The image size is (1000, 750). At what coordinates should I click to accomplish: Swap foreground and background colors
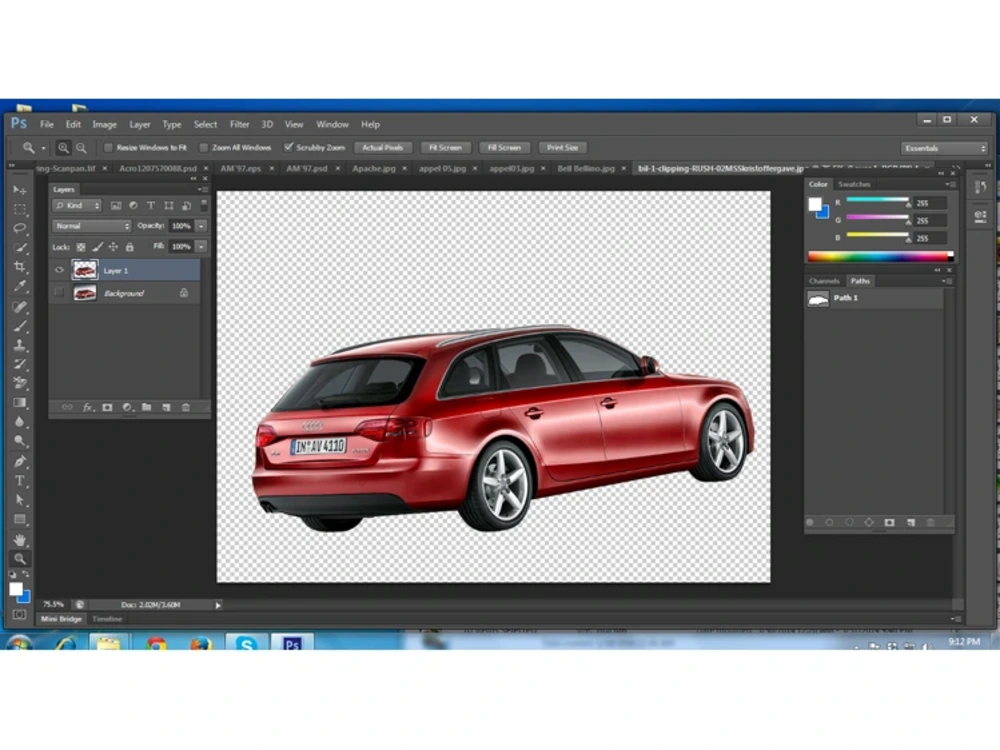click(x=26, y=574)
